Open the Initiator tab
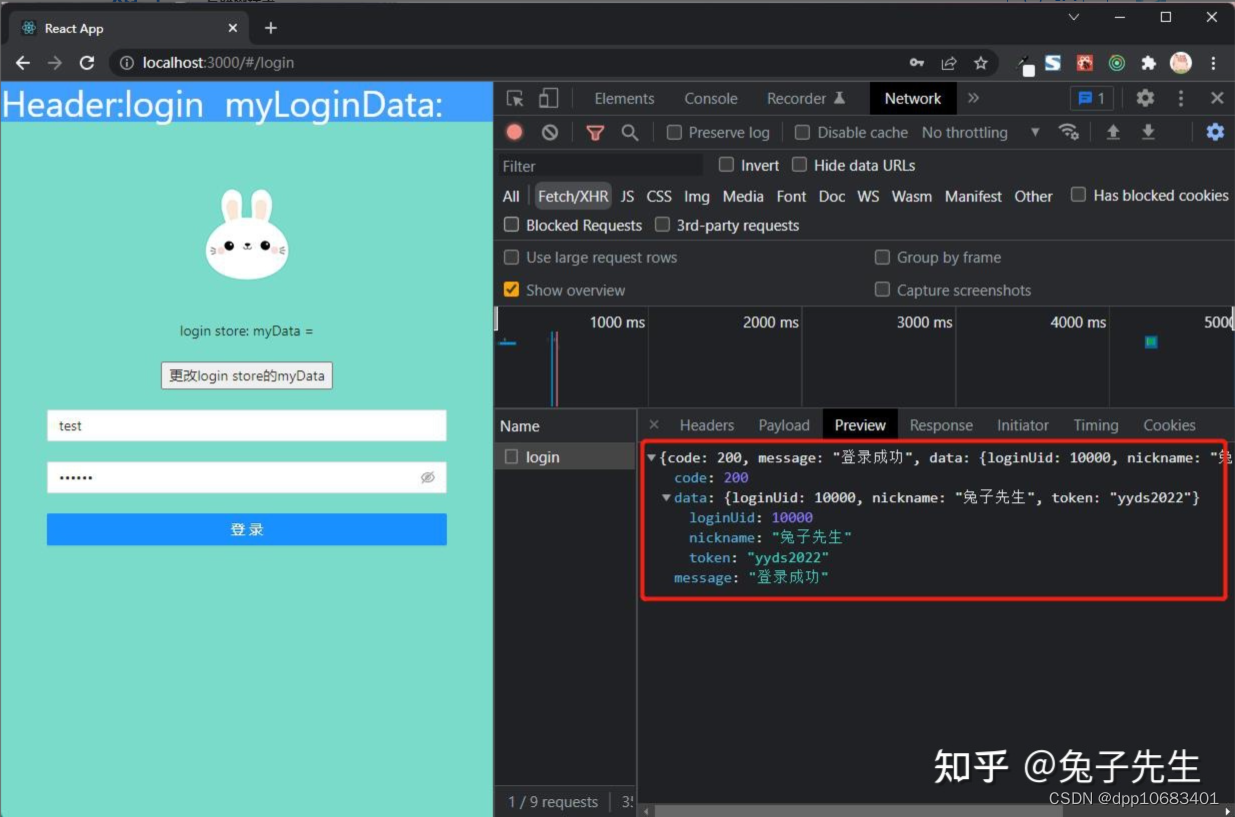Image resolution: width=1235 pixels, height=817 pixels. pyautogui.click(x=1023, y=425)
